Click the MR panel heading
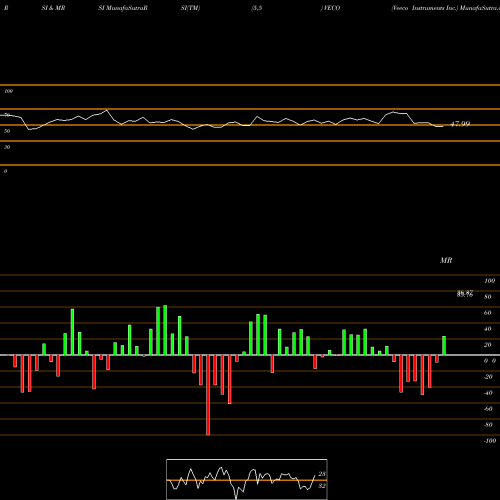The height and width of the screenshot is (500, 500). click(x=446, y=260)
